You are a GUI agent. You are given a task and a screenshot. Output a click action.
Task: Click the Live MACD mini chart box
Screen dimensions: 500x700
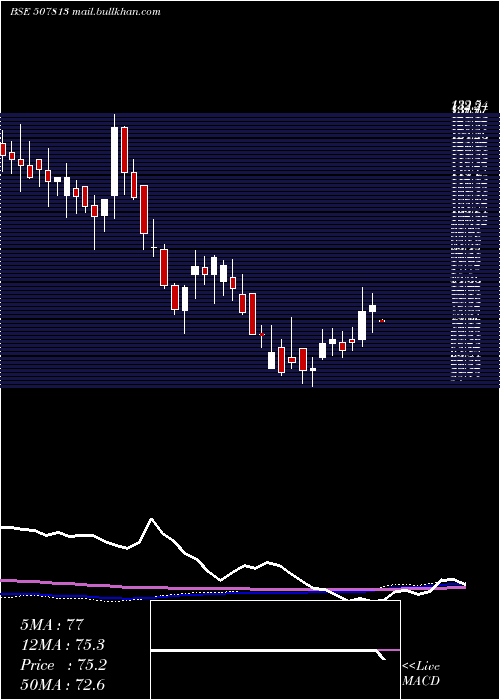click(275, 650)
